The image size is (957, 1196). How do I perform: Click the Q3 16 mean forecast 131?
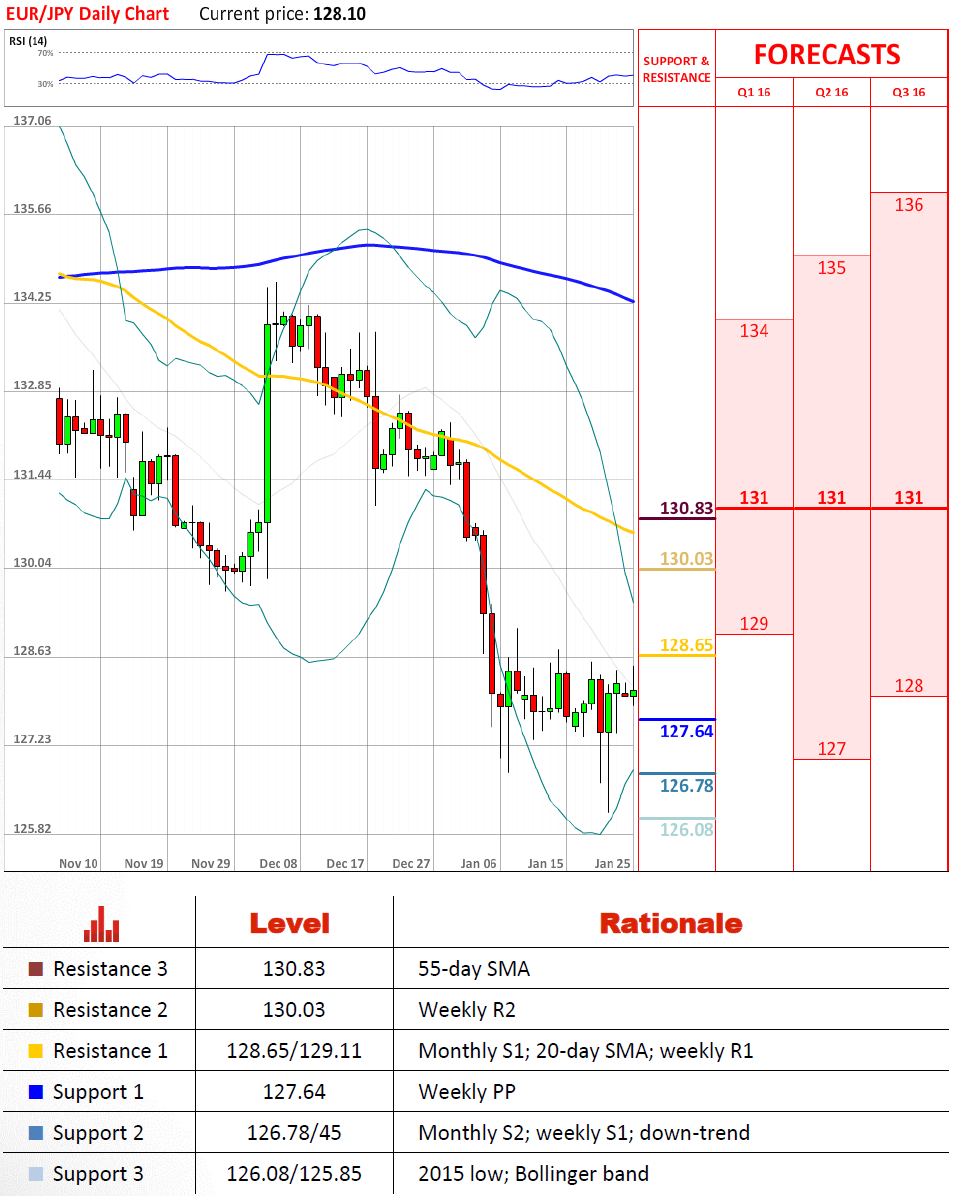909,498
